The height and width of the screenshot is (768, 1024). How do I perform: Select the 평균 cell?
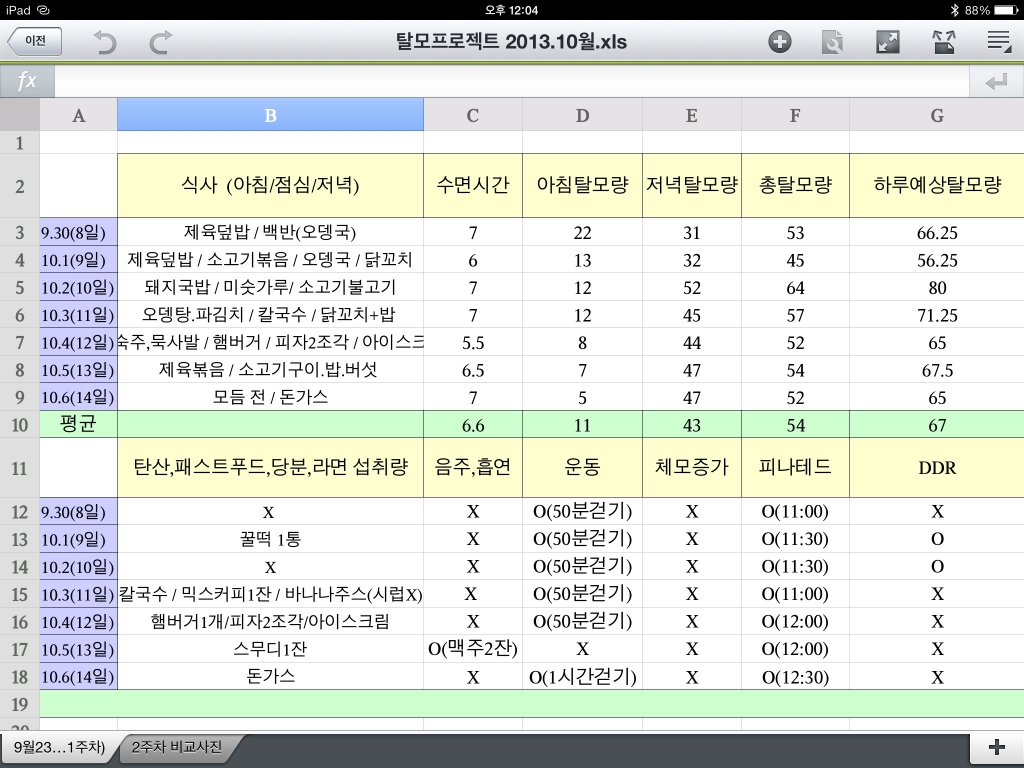(78, 424)
